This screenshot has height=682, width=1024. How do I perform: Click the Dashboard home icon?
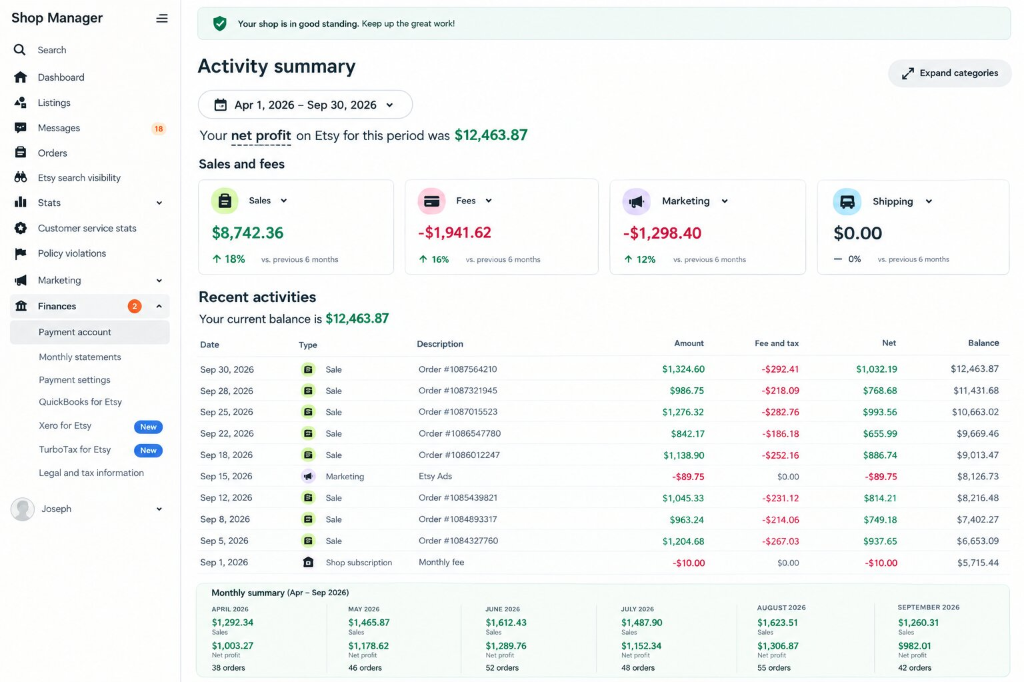20,77
